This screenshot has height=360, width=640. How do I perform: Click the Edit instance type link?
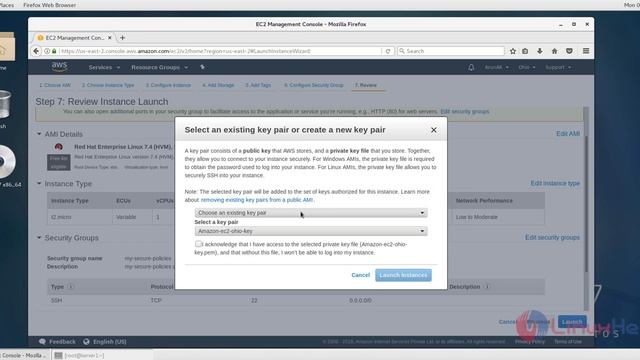pyautogui.click(x=555, y=183)
